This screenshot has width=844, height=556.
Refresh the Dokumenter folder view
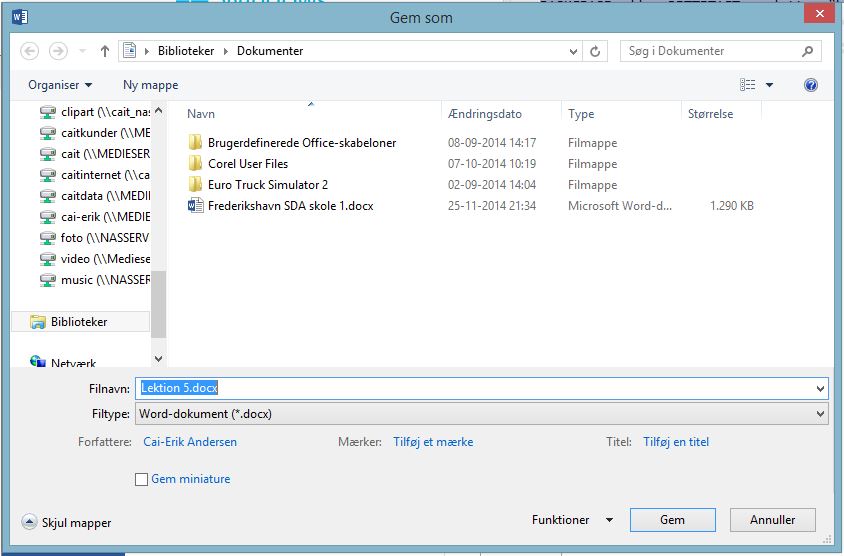click(595, 51)
